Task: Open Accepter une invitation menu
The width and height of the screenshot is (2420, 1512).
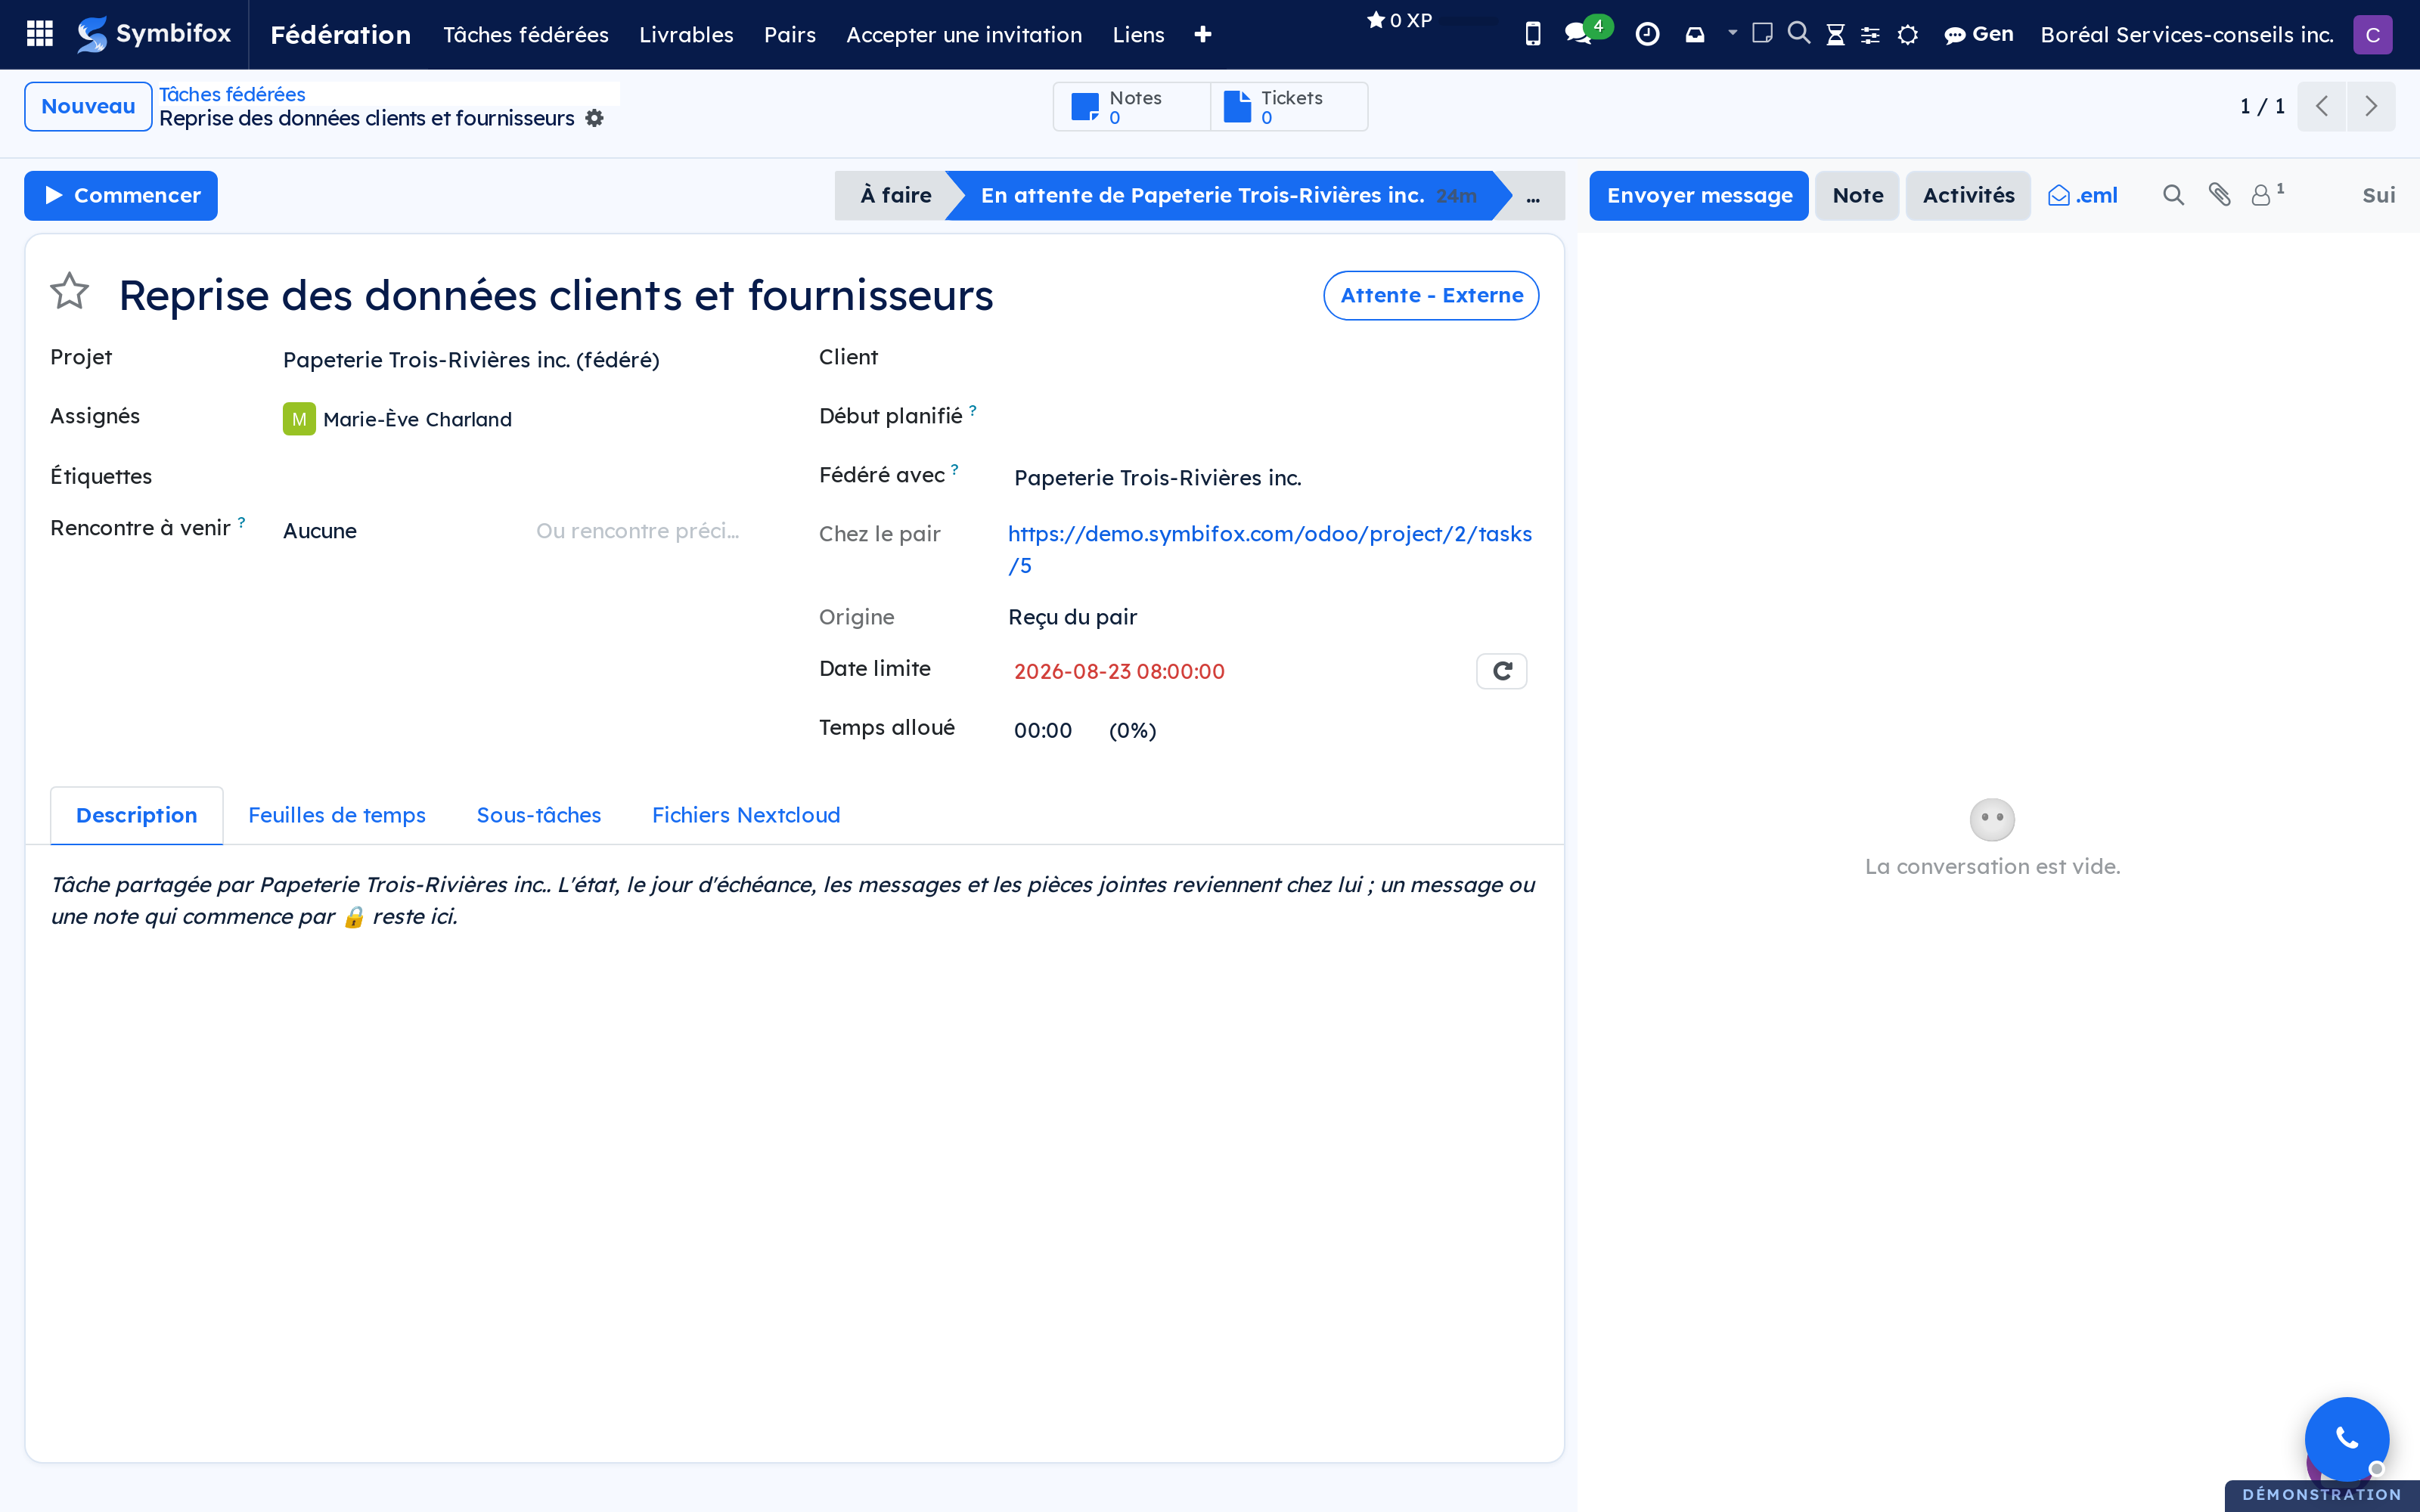Action: [964, 35]
